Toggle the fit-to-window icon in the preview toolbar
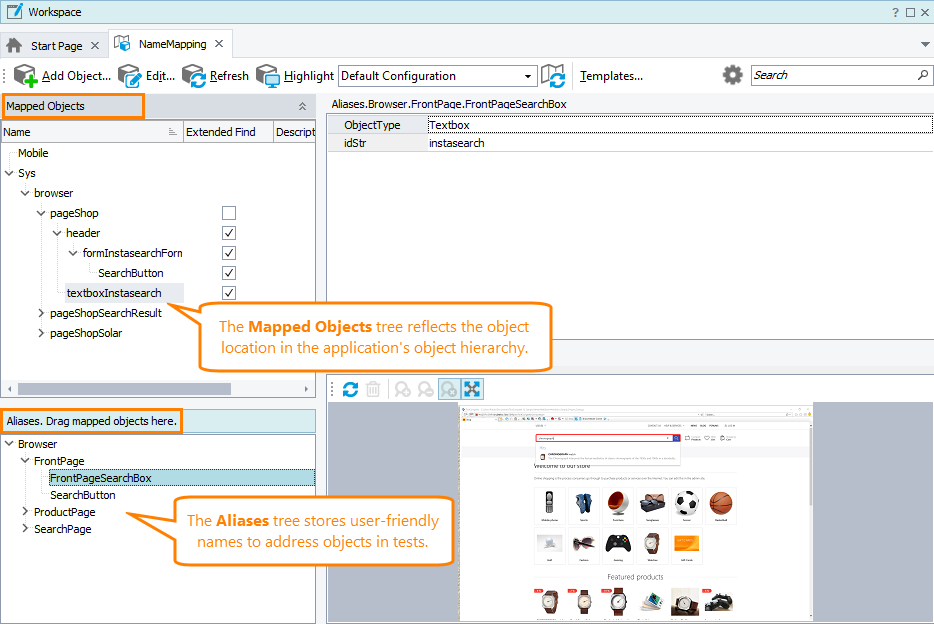The image size is (934, 624). [471, 389]
